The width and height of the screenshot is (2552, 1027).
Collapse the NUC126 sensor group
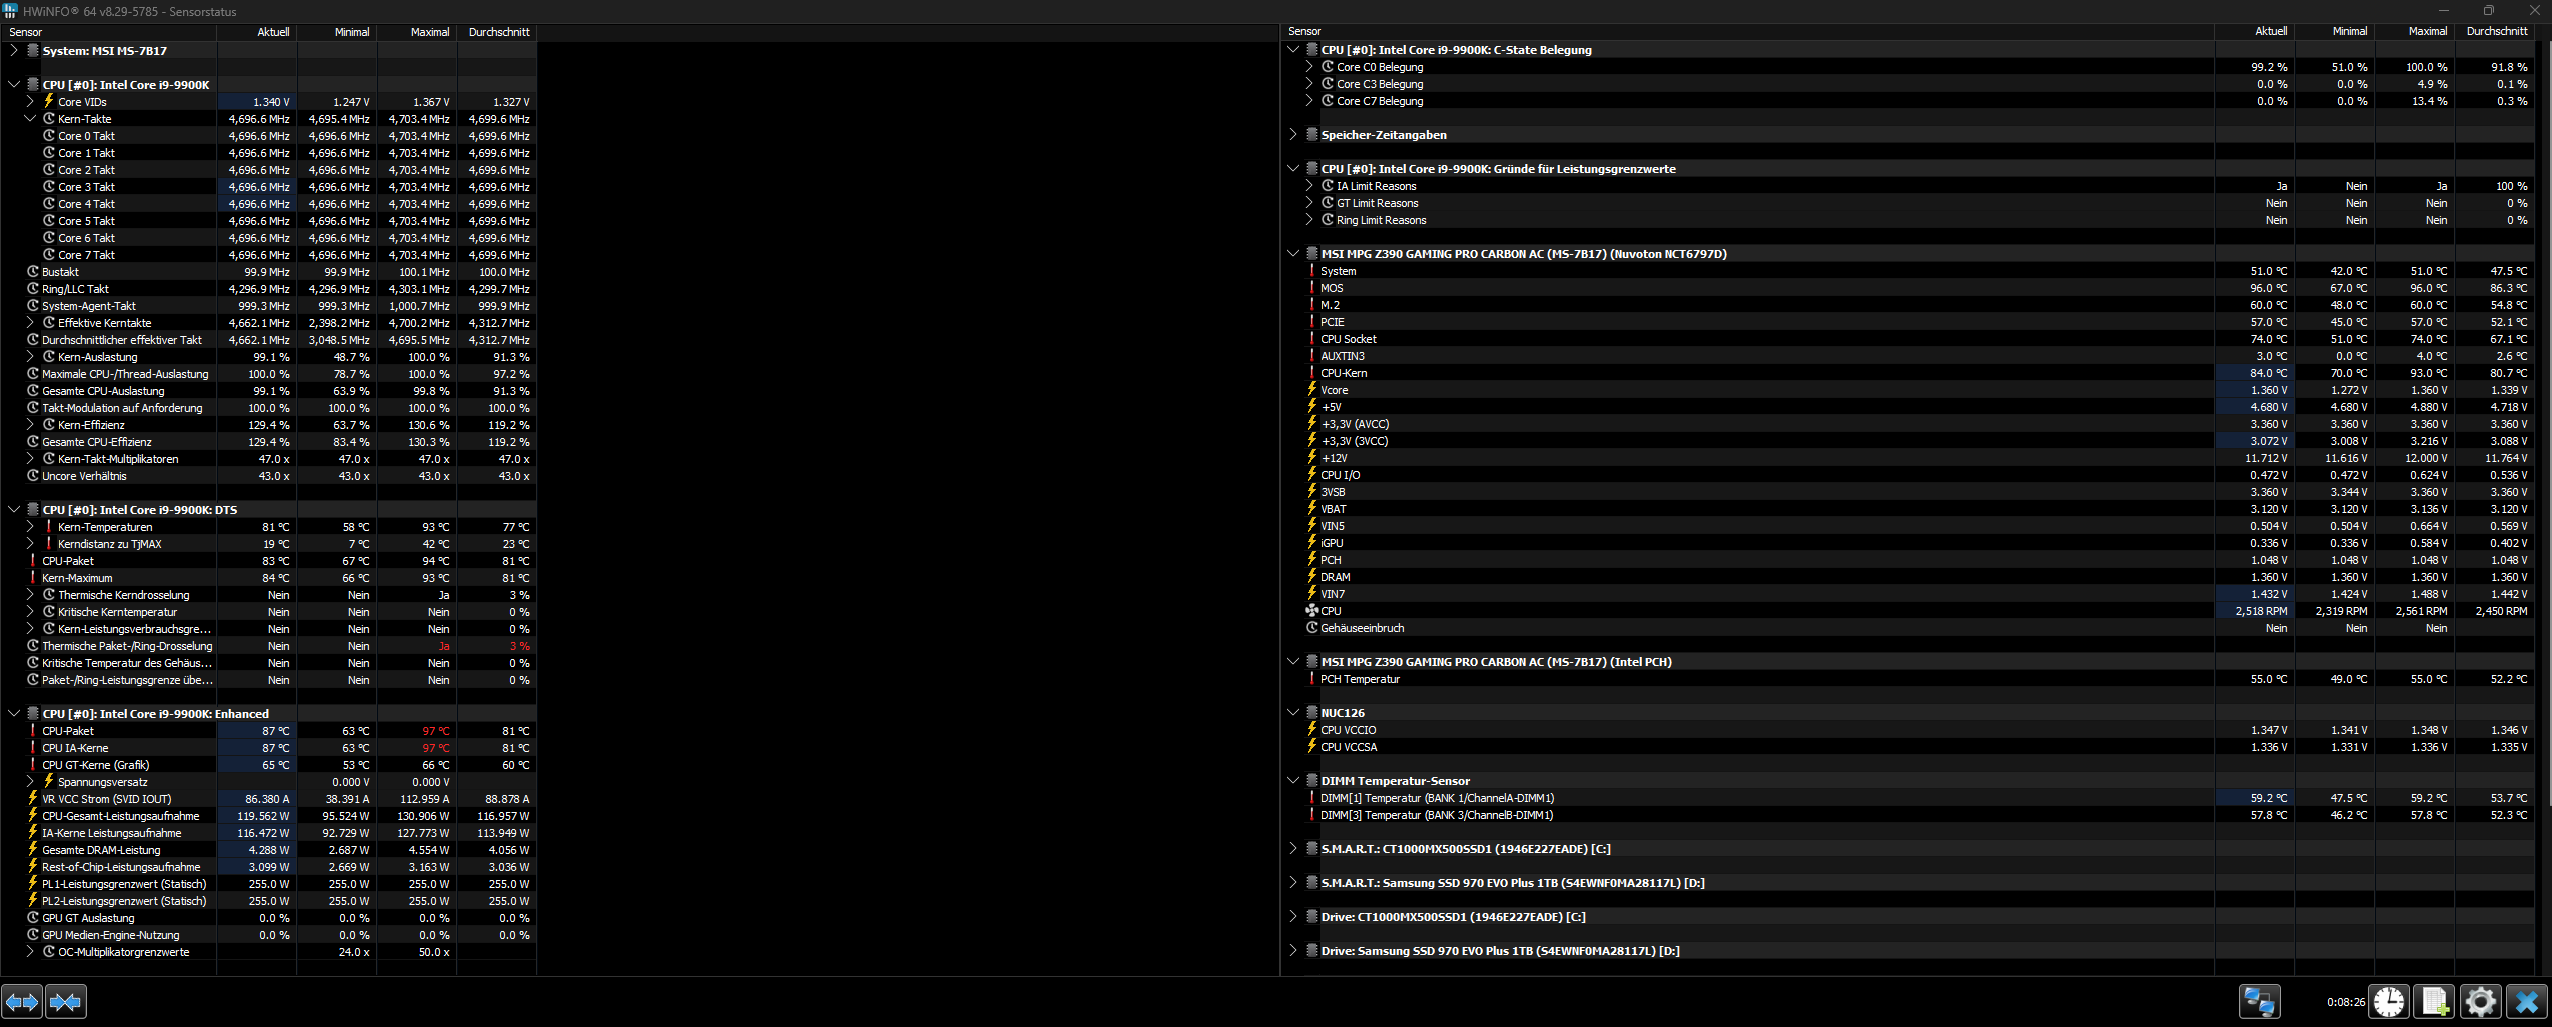click(1293, 712)
